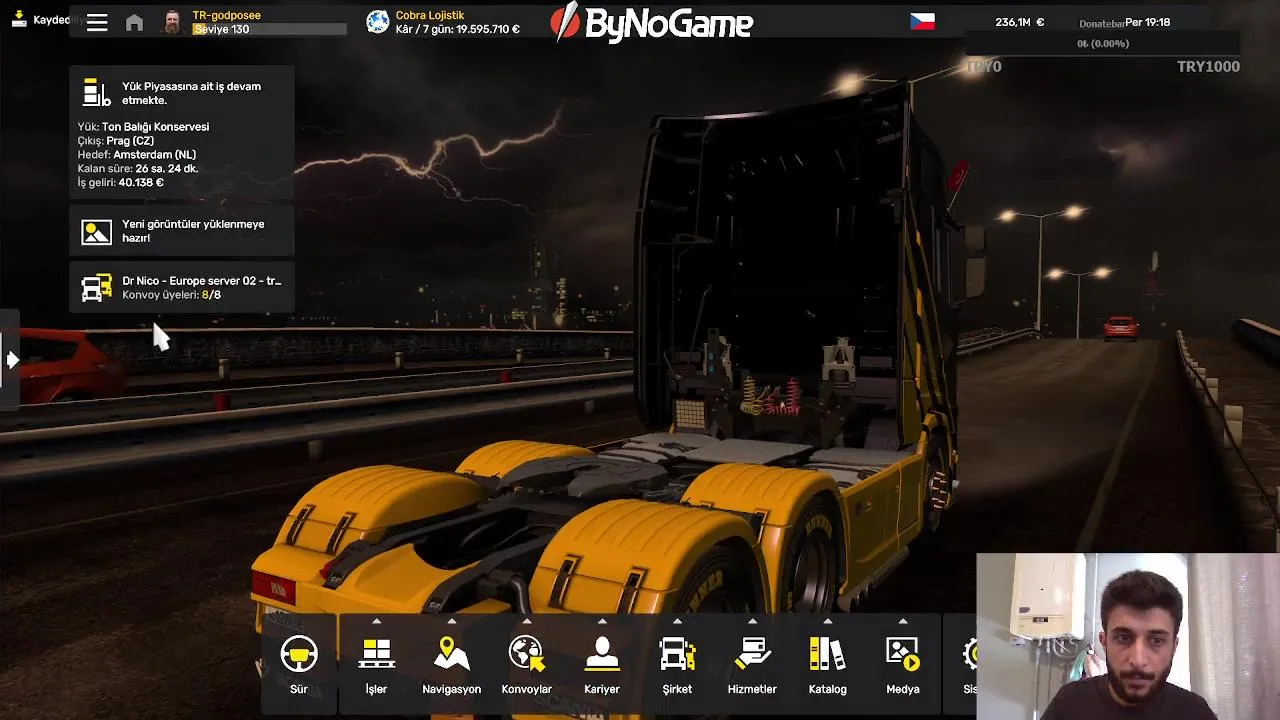The image size is (1280, 720).
Task: Click the TRY1000 donation goal label
Action: (x=1208, y=66)
